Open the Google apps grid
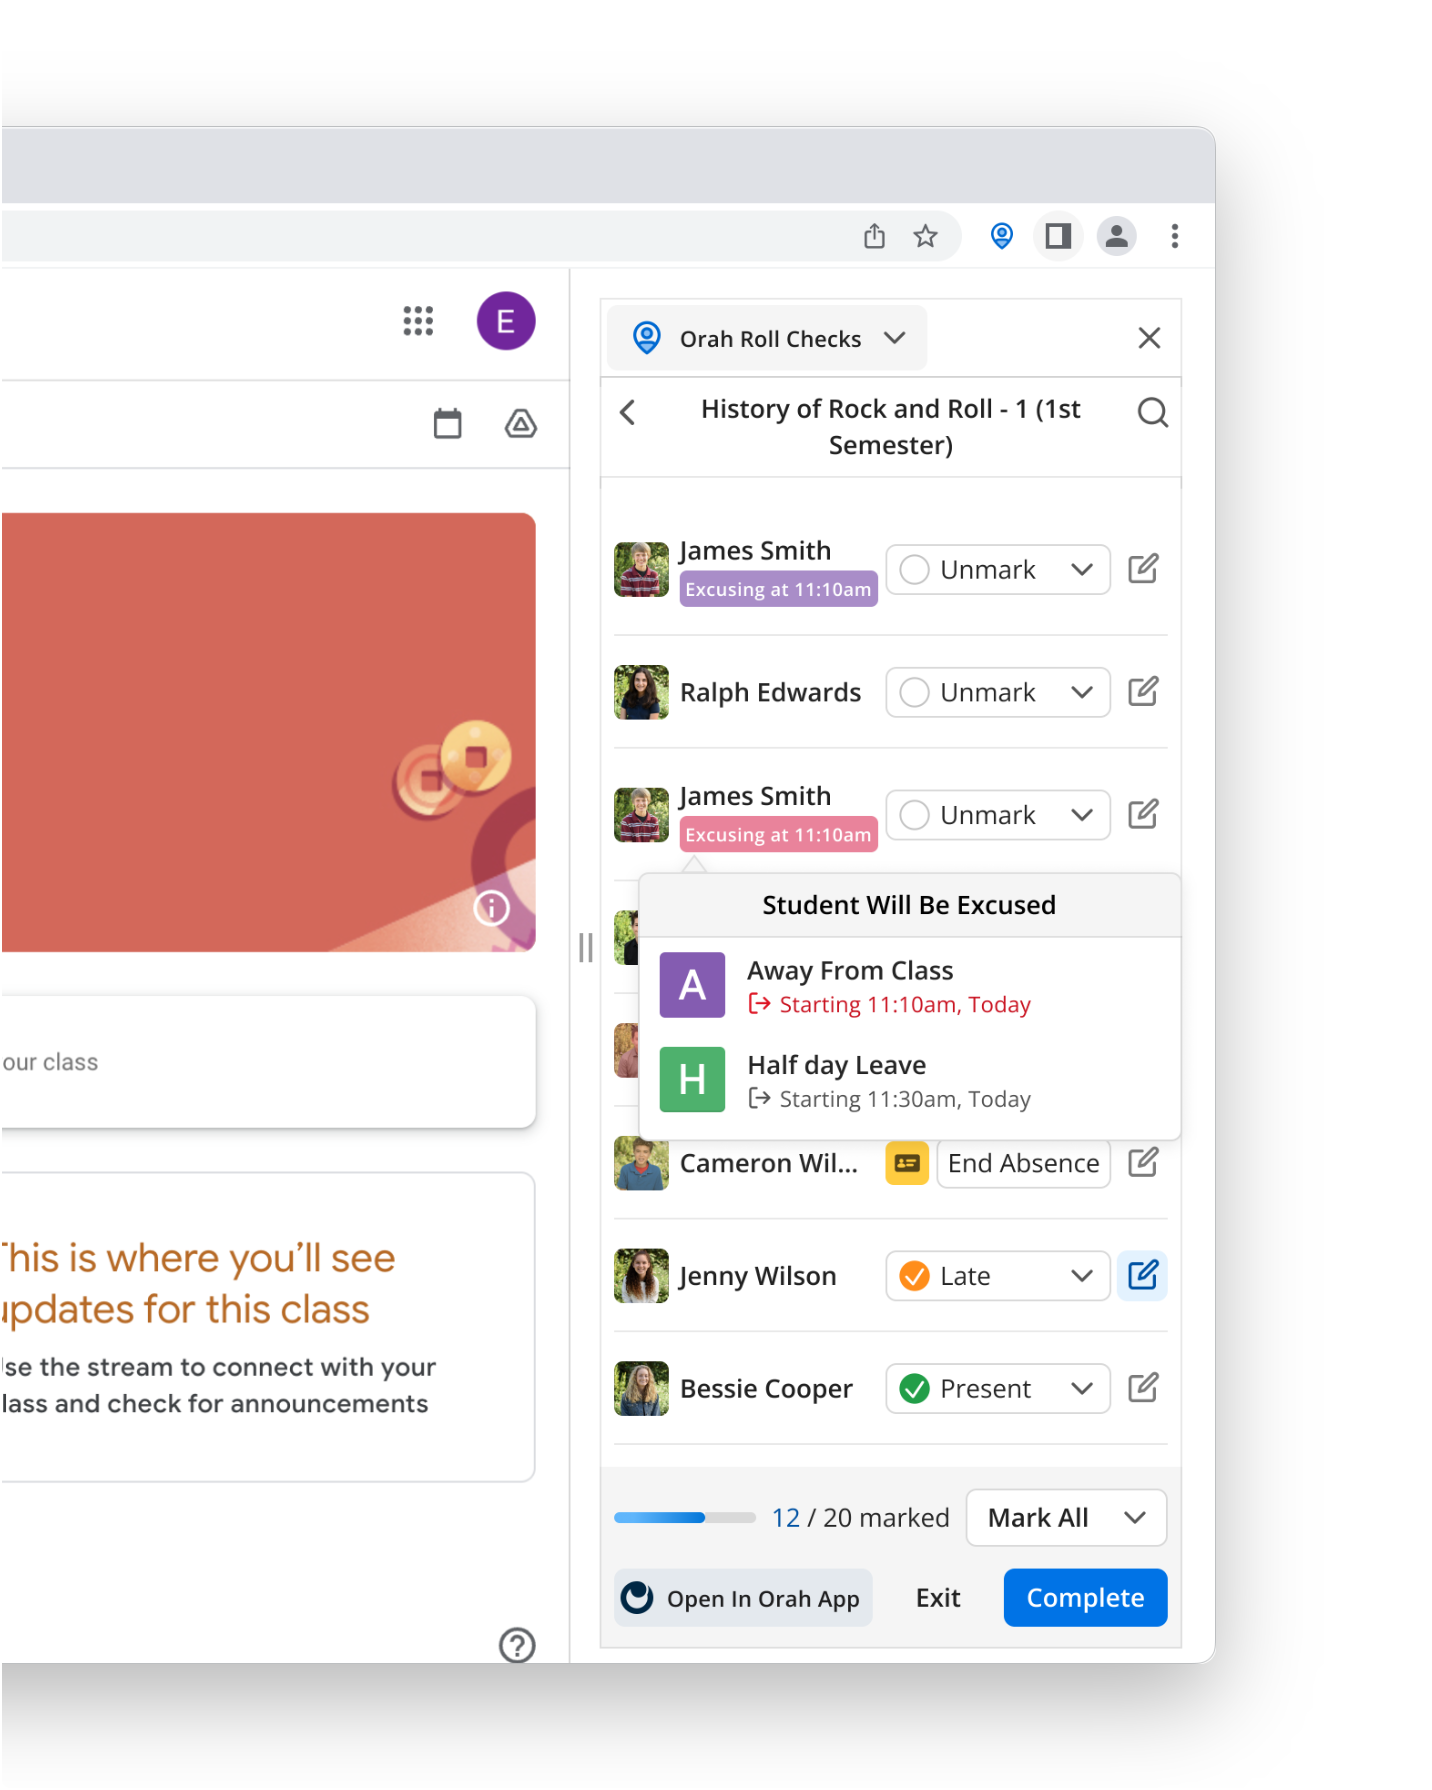The image size is (1432, 1790). tap(418, 321)
